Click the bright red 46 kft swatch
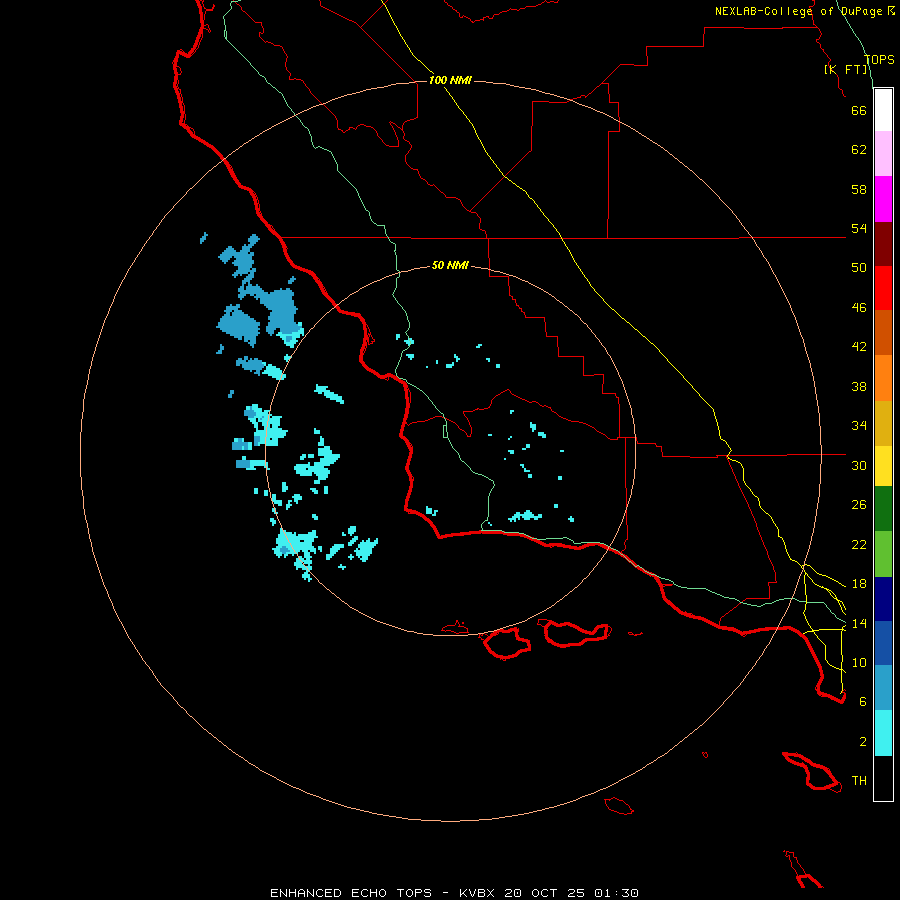900x900 pixels. (x=883, y=288)
